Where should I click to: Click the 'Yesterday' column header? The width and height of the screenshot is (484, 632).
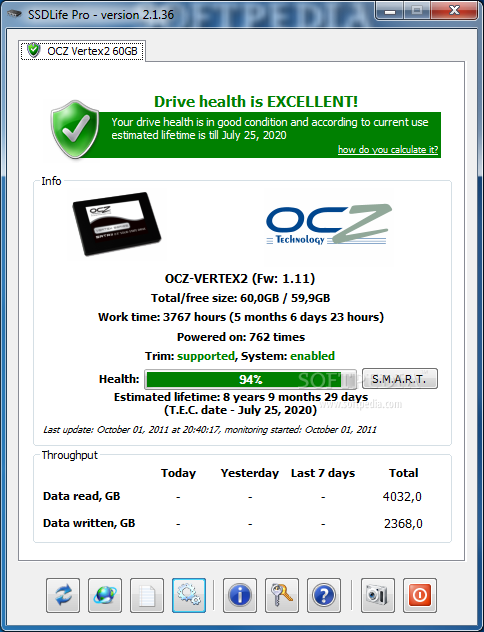pos(249,473)
